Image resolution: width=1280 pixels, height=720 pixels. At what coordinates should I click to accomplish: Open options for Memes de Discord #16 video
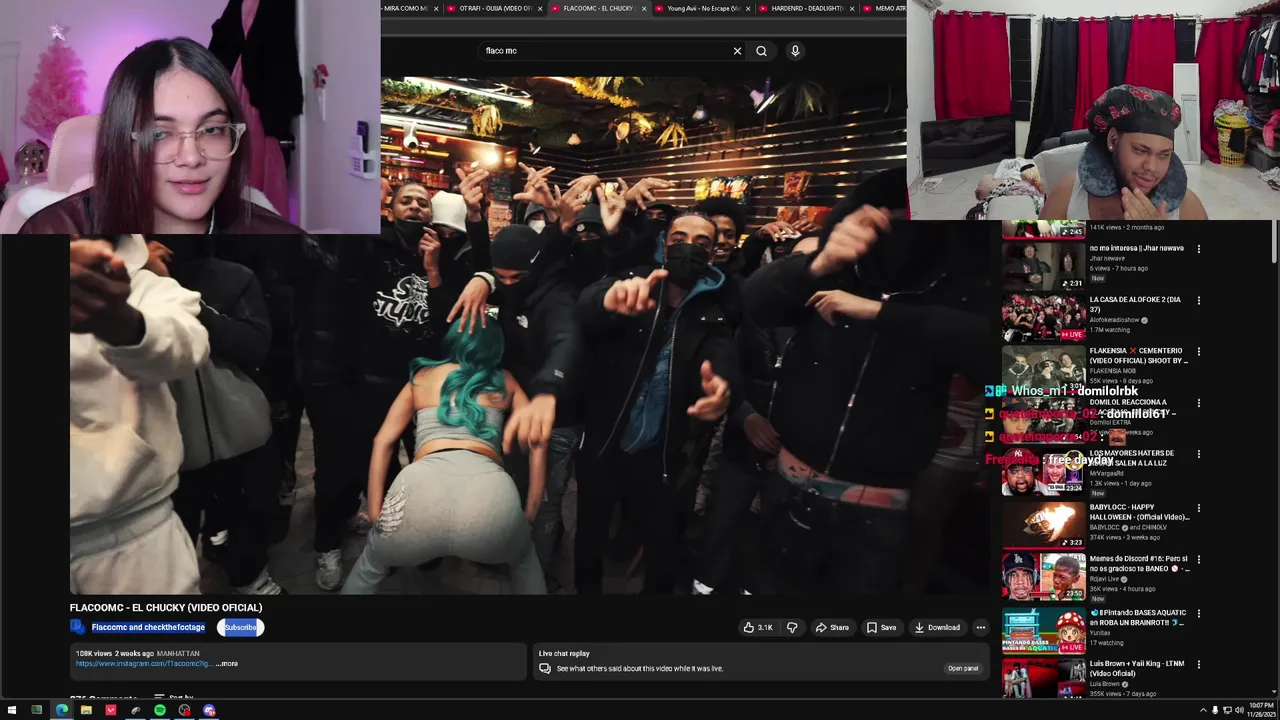[1199, 560]
